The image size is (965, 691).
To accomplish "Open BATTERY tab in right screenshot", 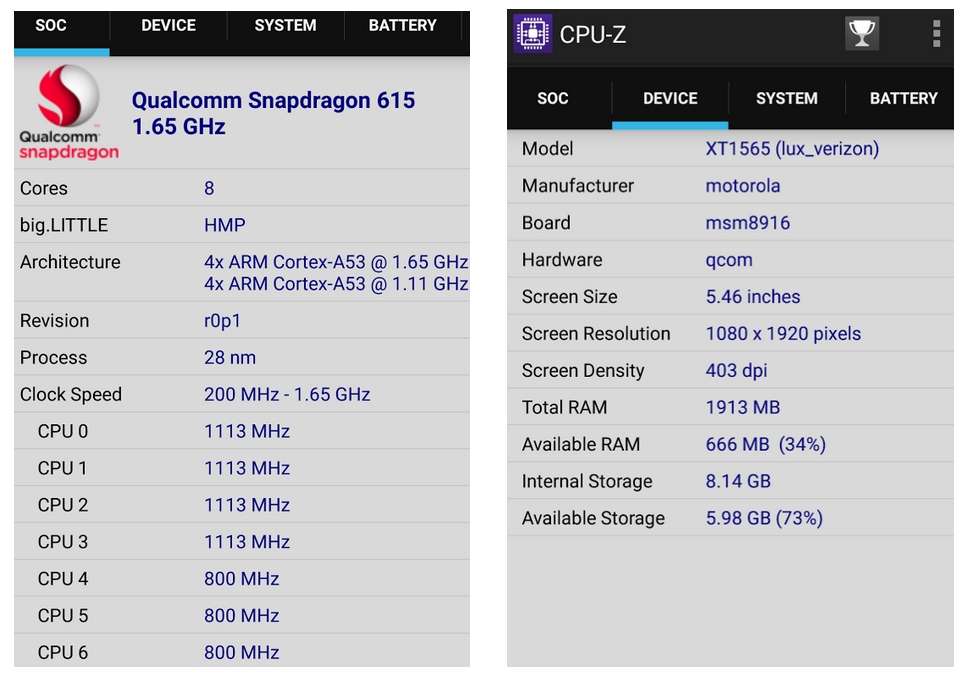I will tap(903, 98).
